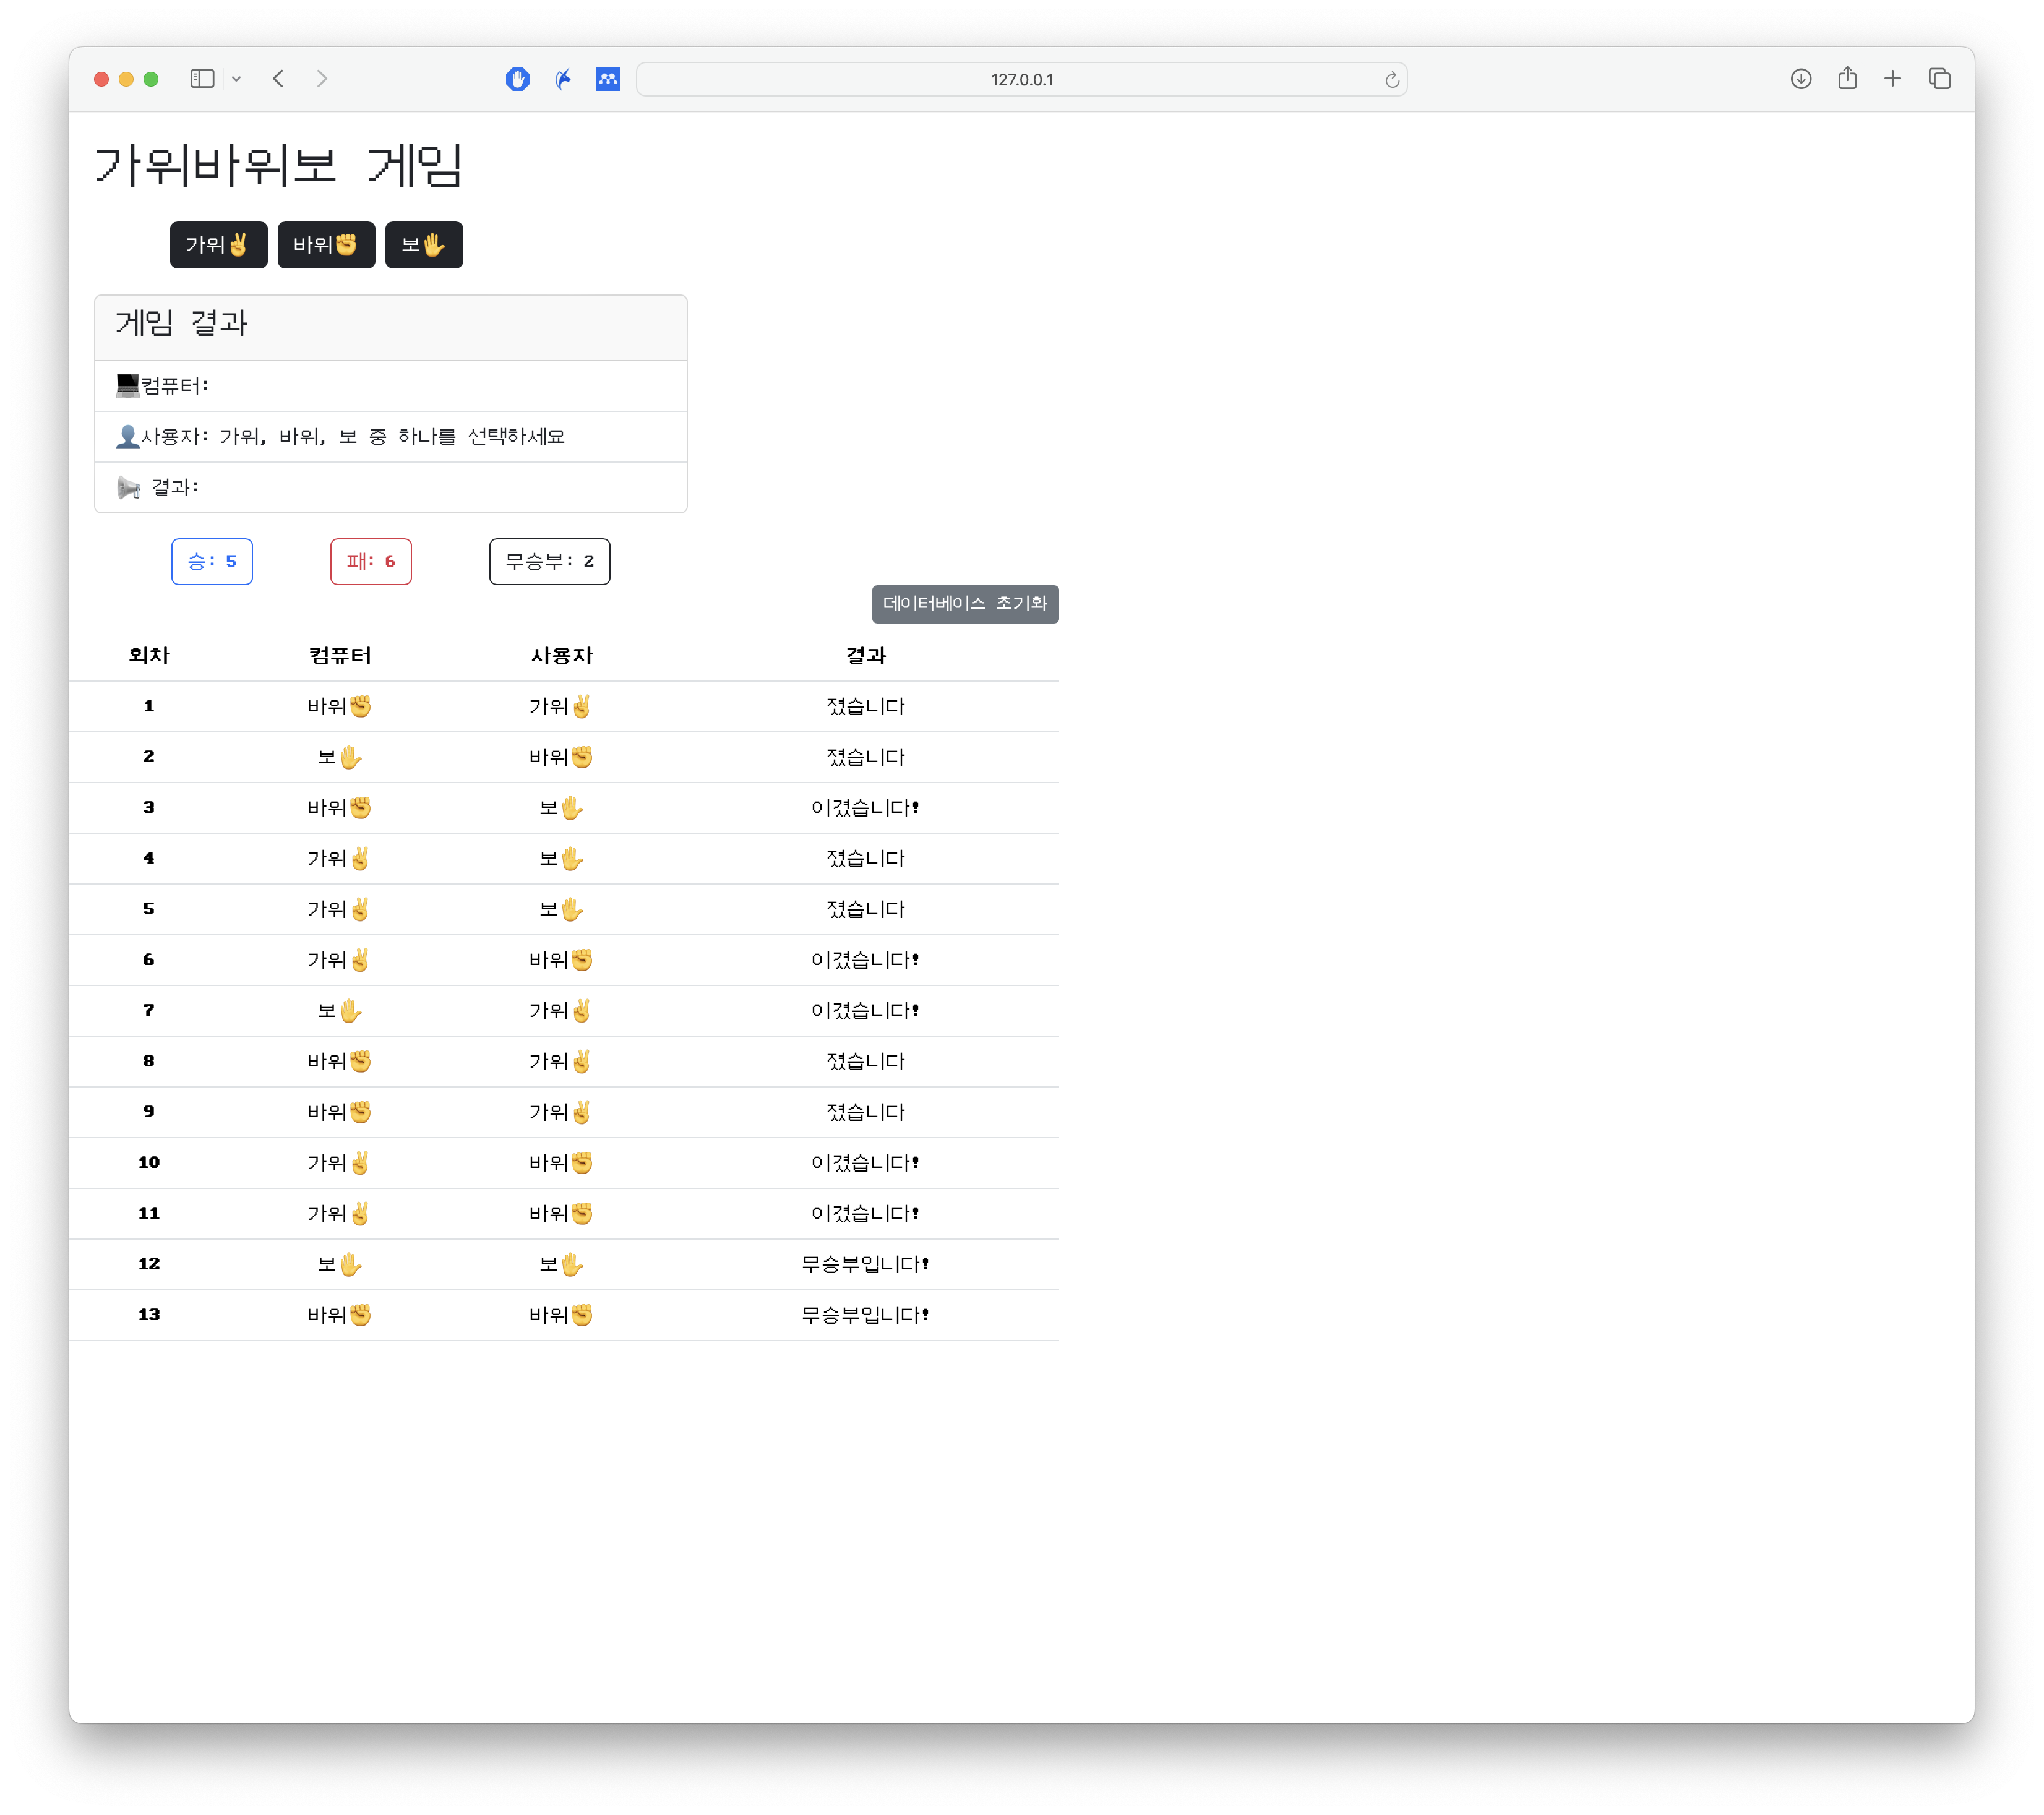Click the 무승부: 2 badge
This screenshot has height=1815, width=2044.
(549, 562)
